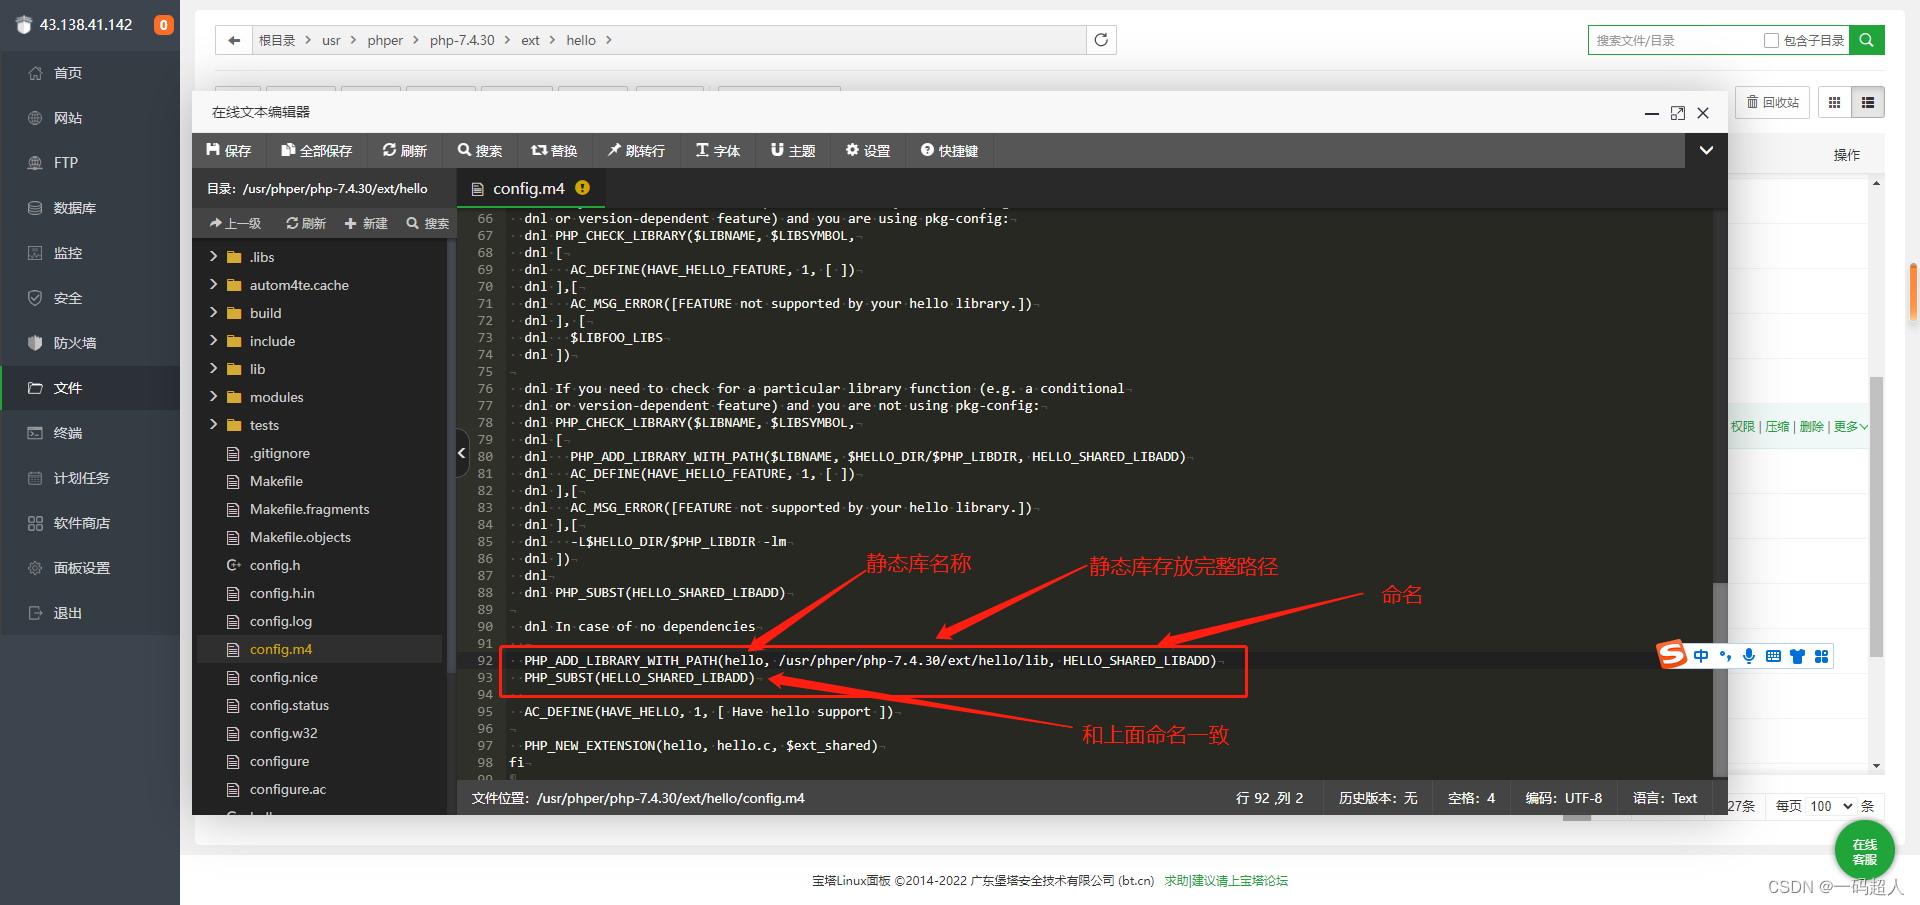Open the 跳转行 go-to-line tool
Screen dimensions: 1920x905
pyautogui.click(x=636, y=150)
